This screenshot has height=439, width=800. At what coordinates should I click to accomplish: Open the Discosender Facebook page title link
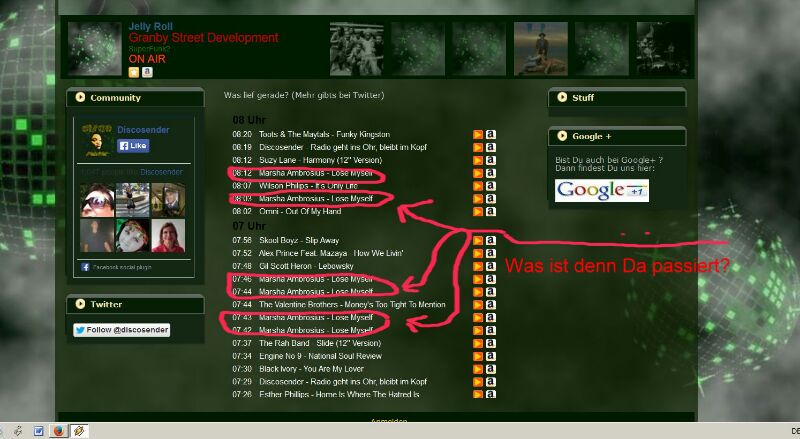click(143, 130)
